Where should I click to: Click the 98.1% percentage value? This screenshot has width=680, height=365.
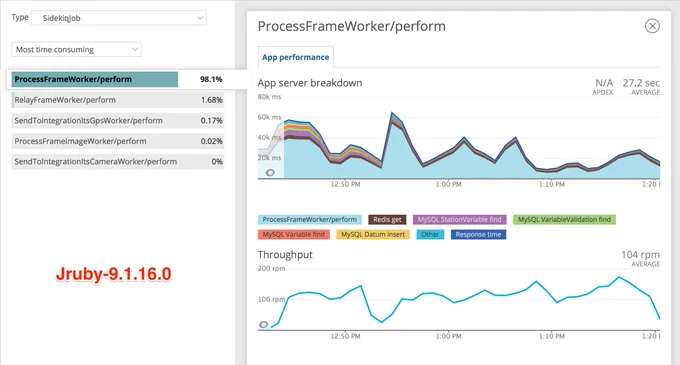(211, 79)
